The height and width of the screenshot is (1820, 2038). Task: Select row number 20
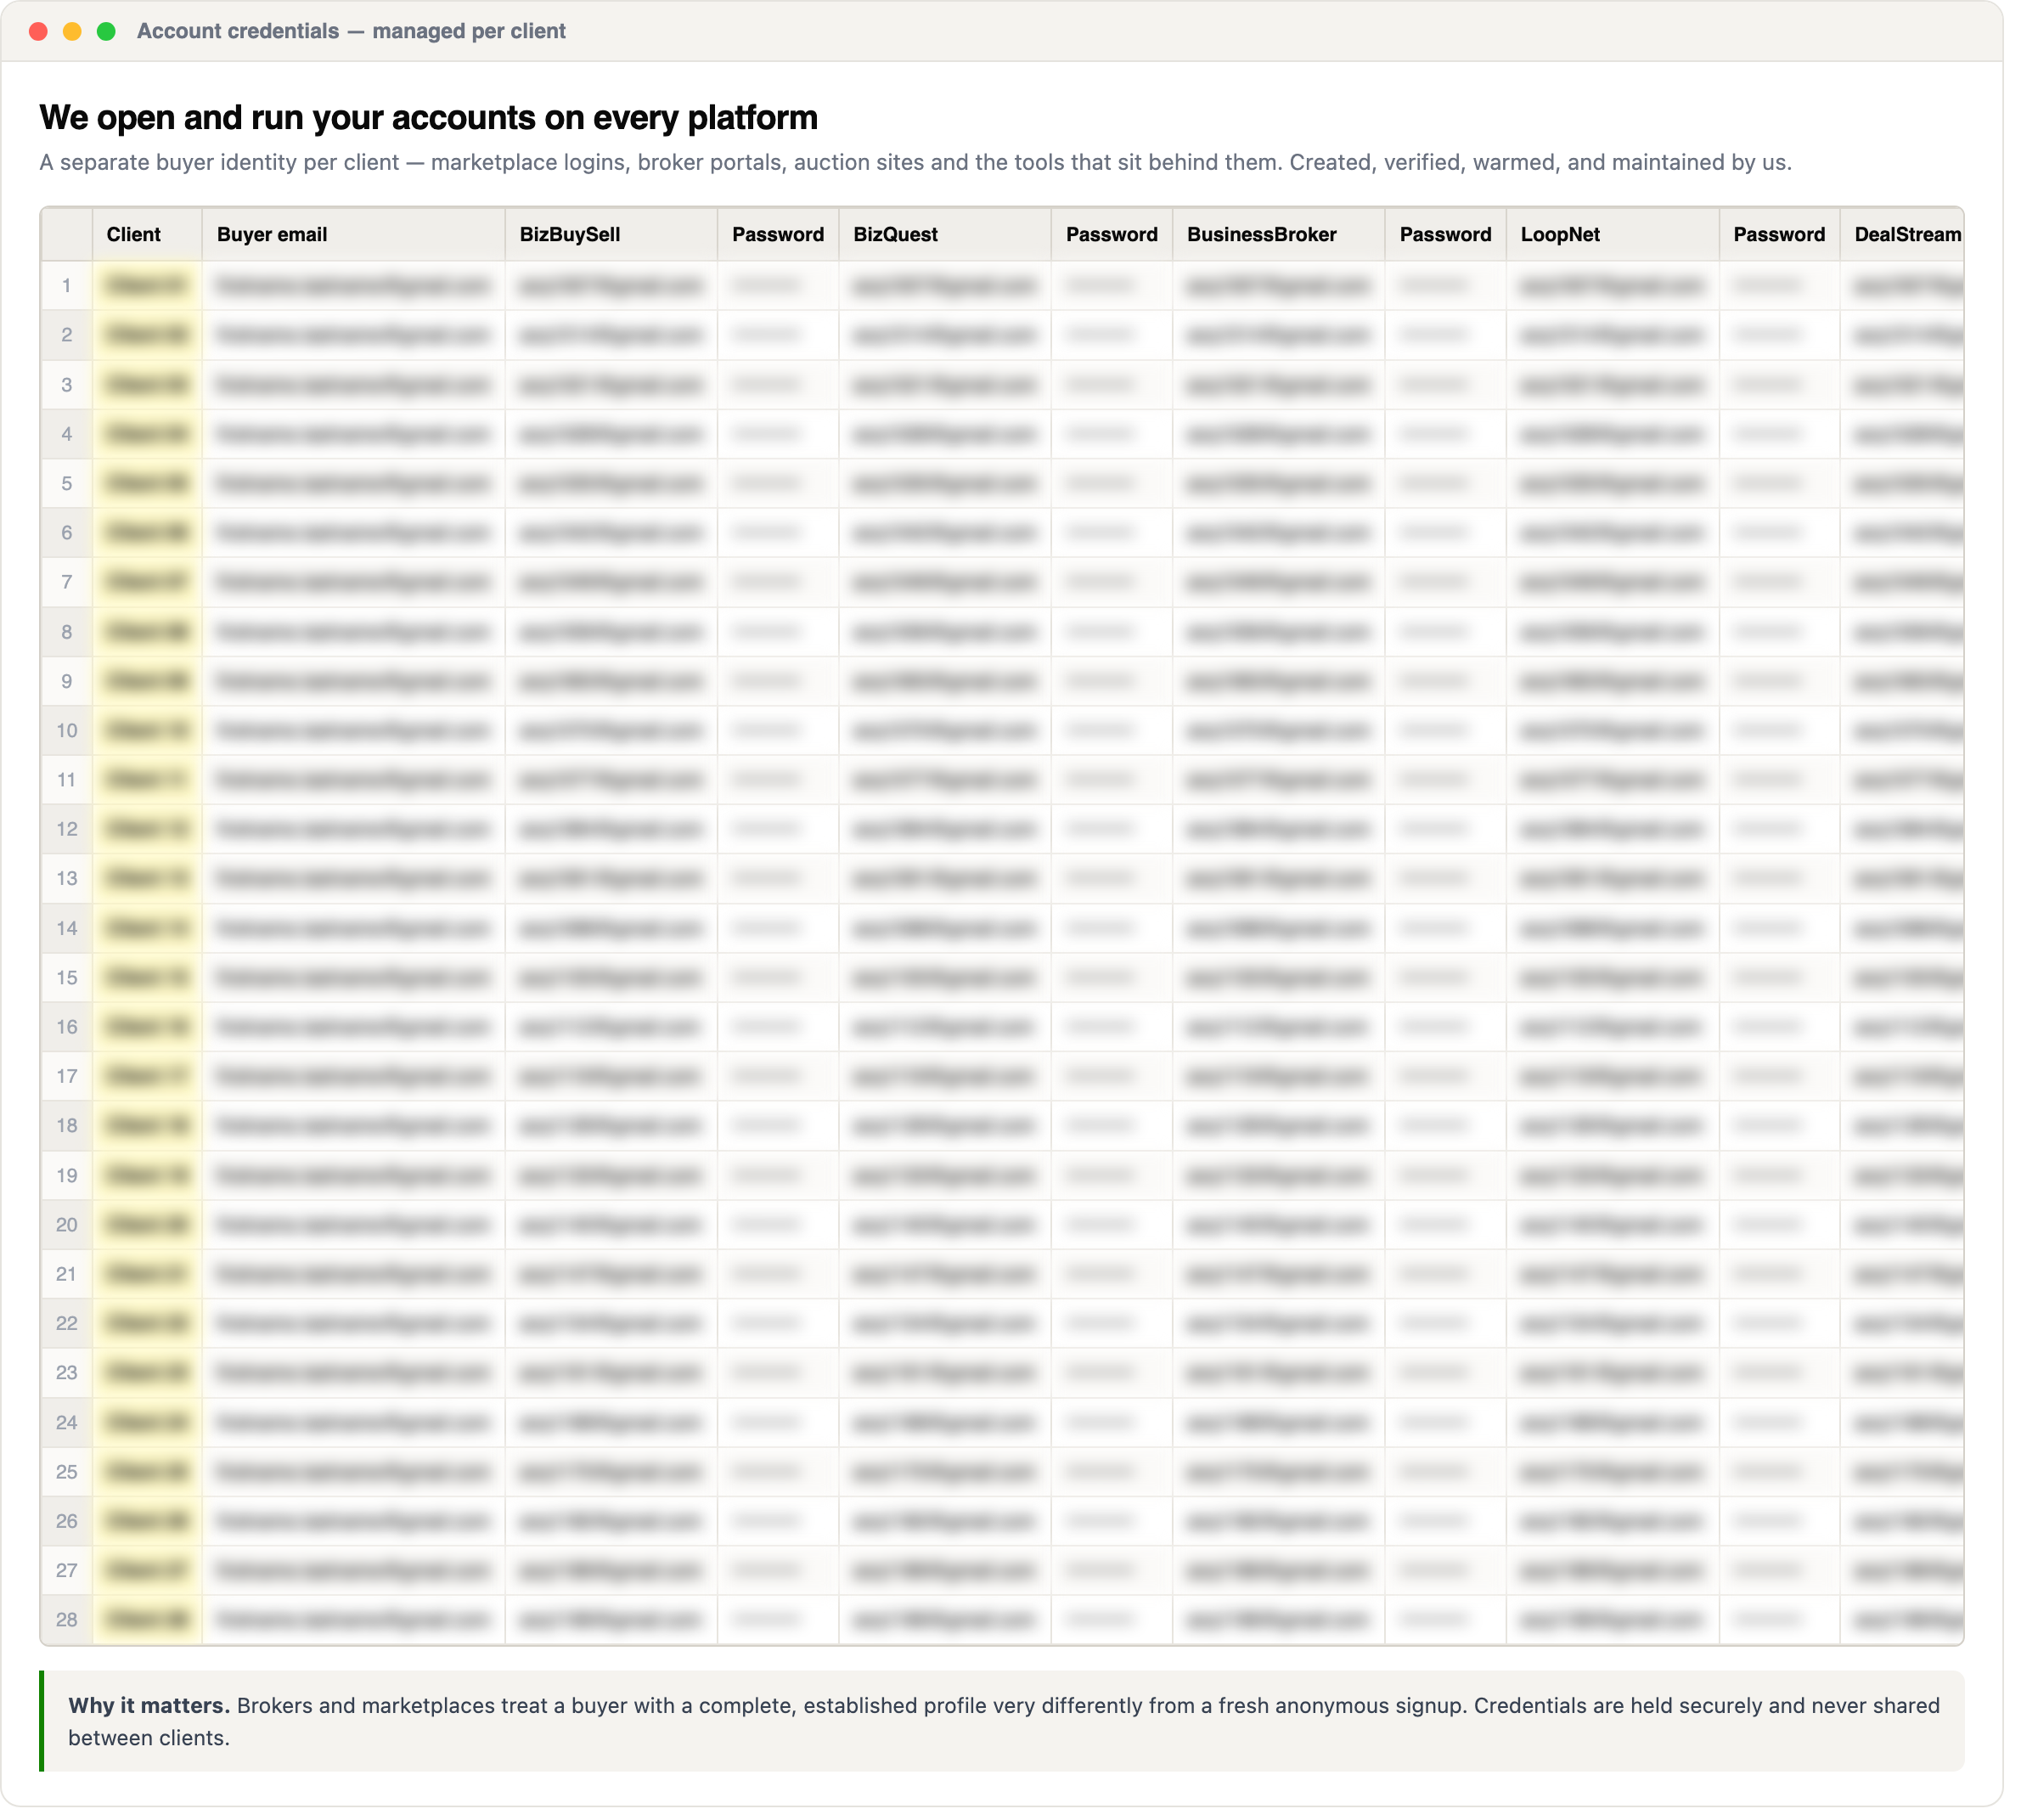pyautogui.click(x=67, y=1225)
